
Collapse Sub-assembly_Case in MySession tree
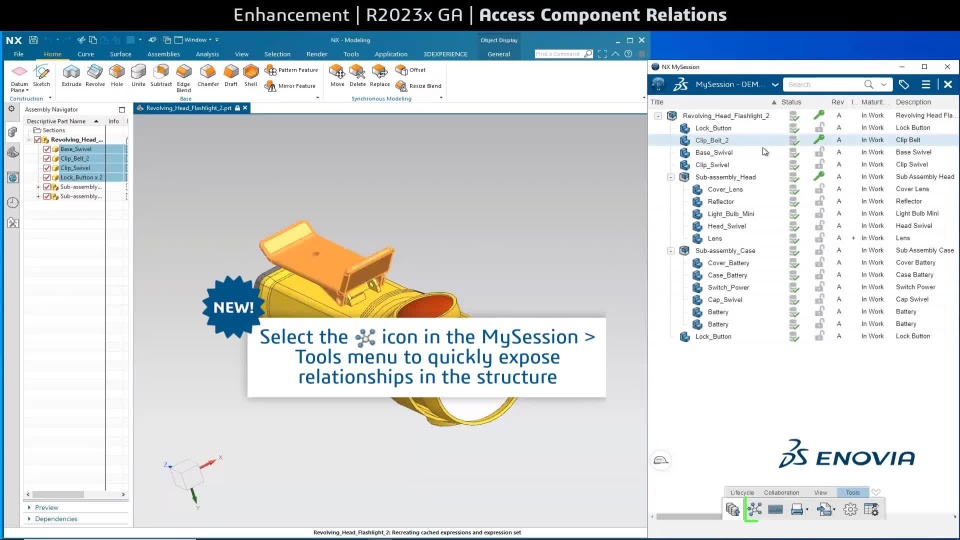[x=670, y=250]
